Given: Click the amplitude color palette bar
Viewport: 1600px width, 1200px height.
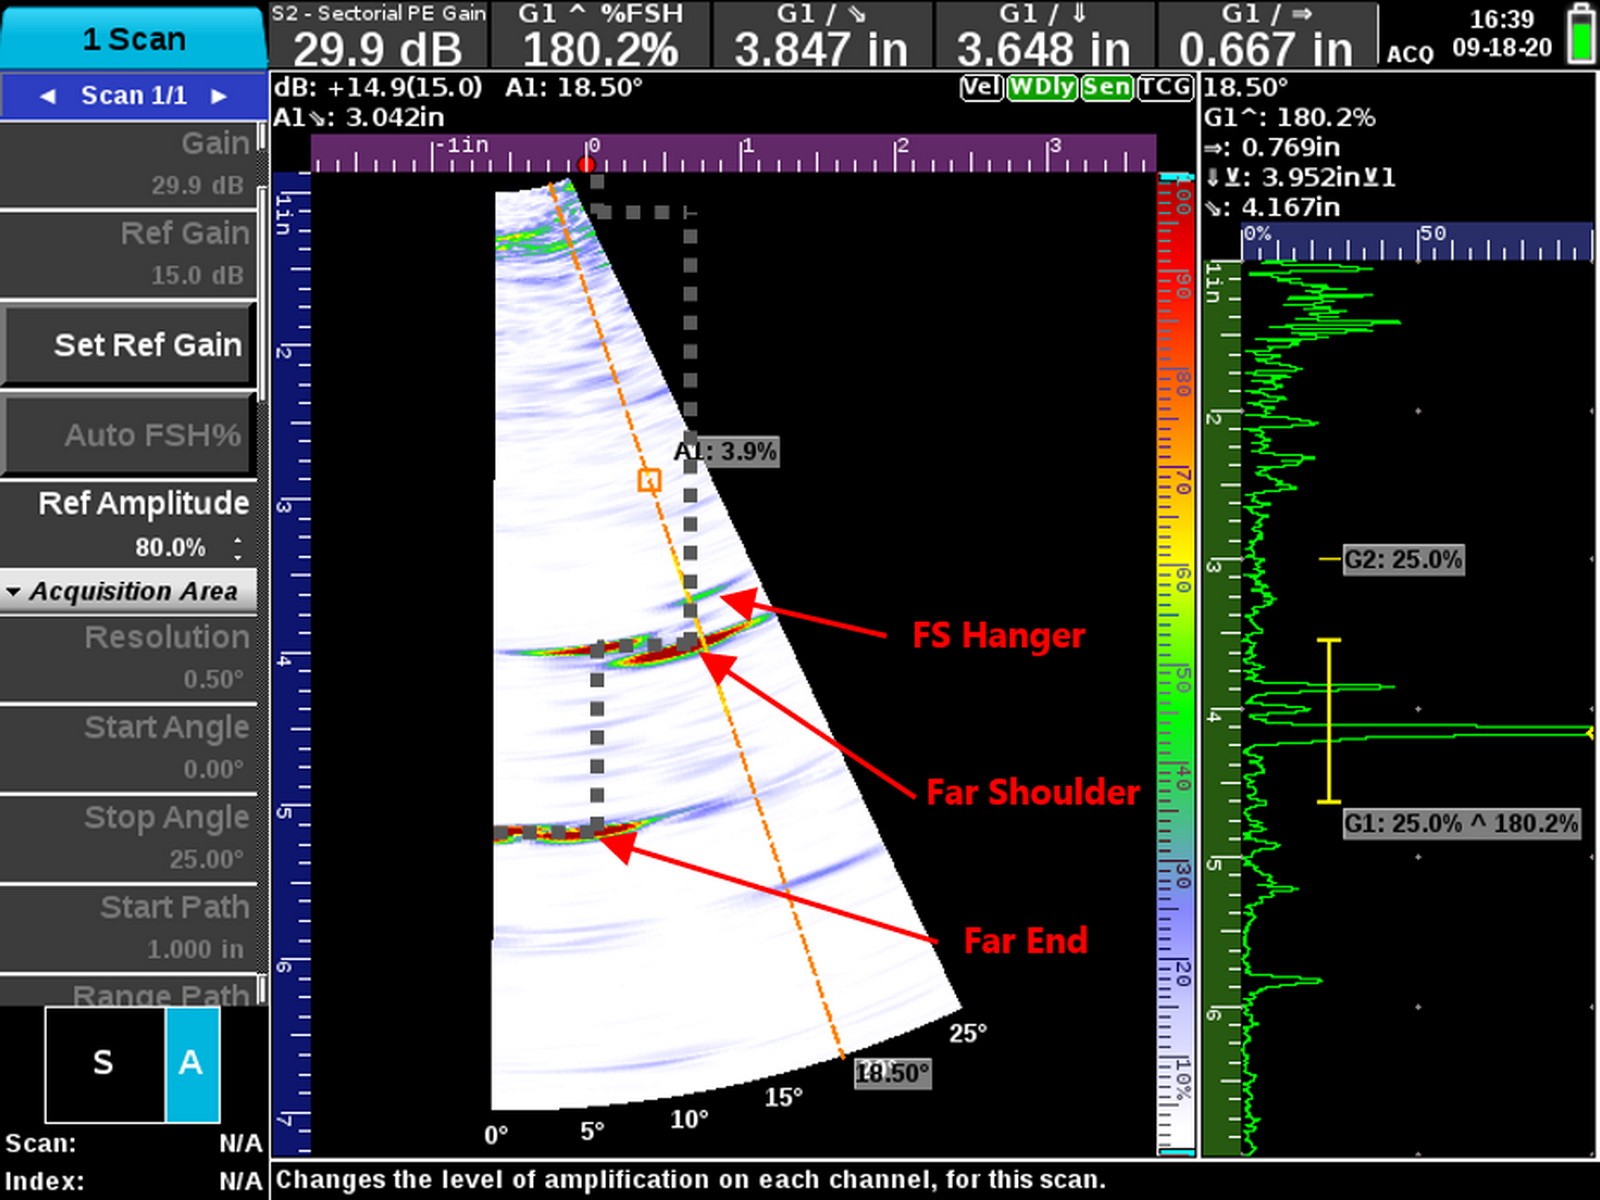Looking at the screenshot, I should click(1176, 660).
